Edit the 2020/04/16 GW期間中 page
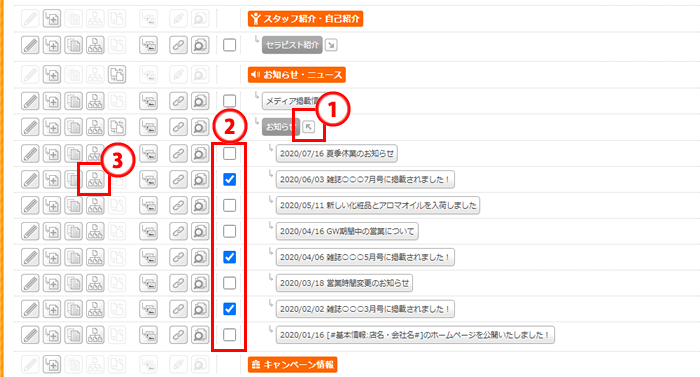This screenshot has height=377, width=700. point(30,231)
